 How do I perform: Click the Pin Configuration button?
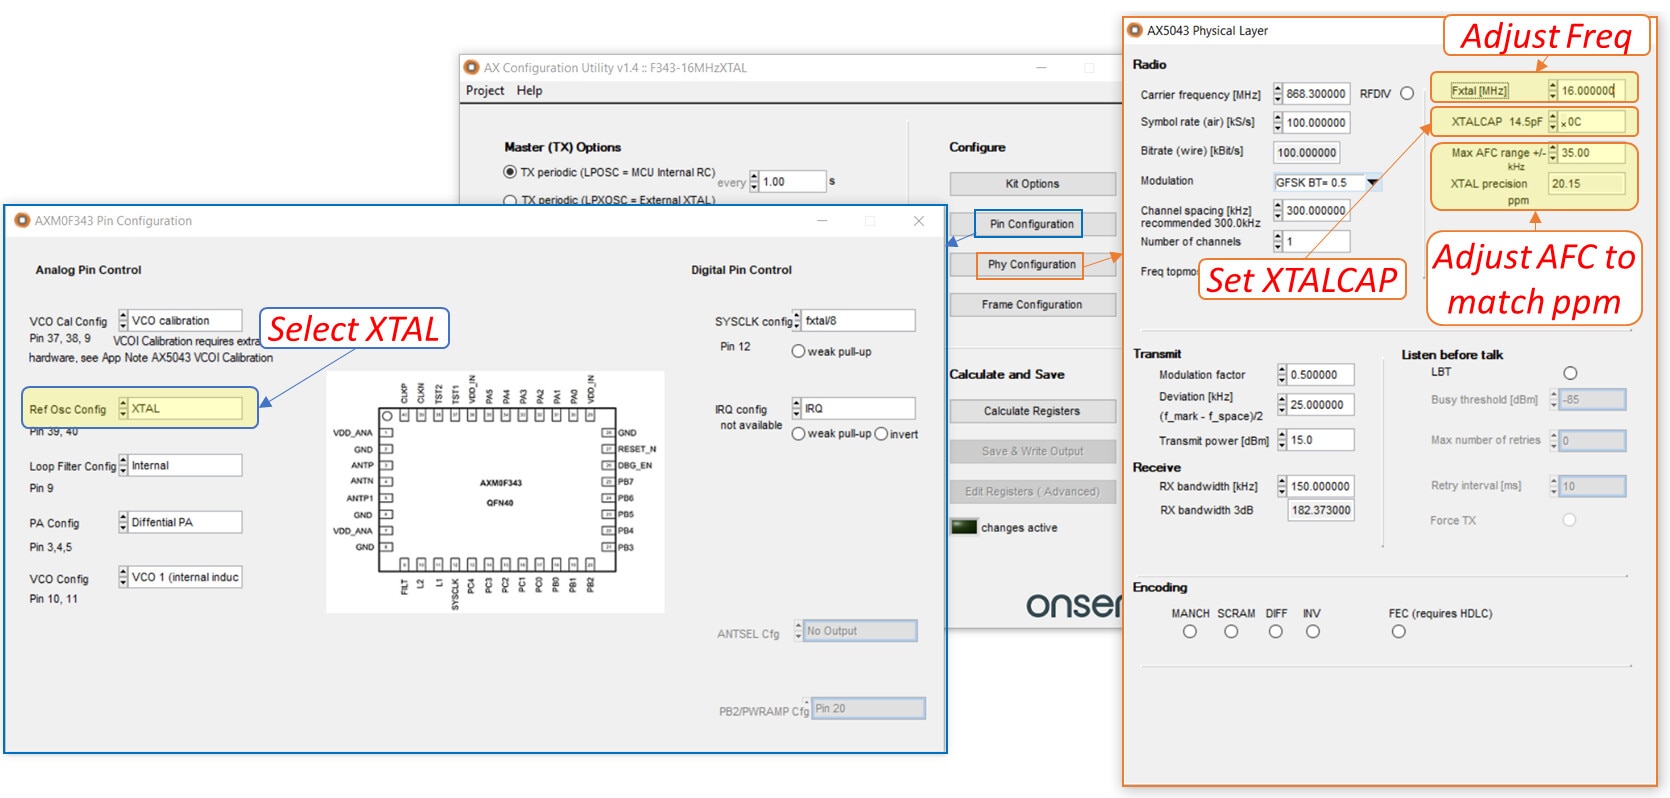pos(1031,224)
